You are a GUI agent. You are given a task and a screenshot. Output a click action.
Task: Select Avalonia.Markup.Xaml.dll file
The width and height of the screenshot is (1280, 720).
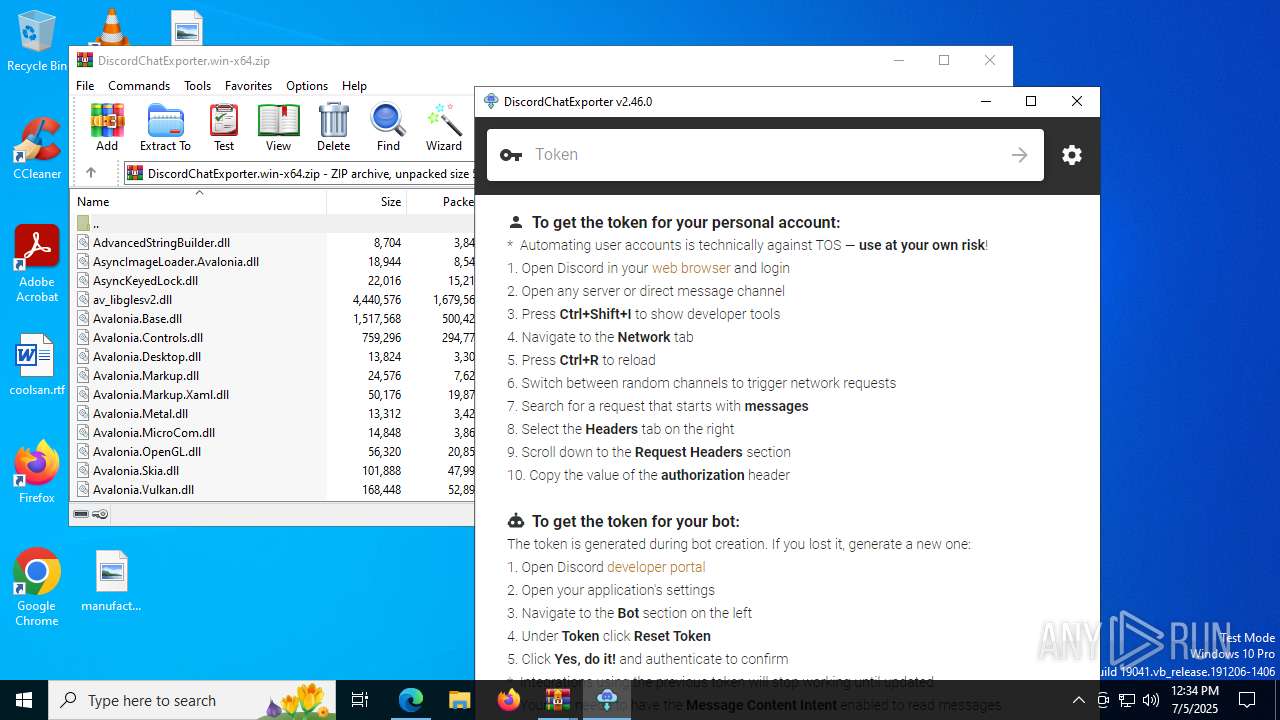pos(272,394)
